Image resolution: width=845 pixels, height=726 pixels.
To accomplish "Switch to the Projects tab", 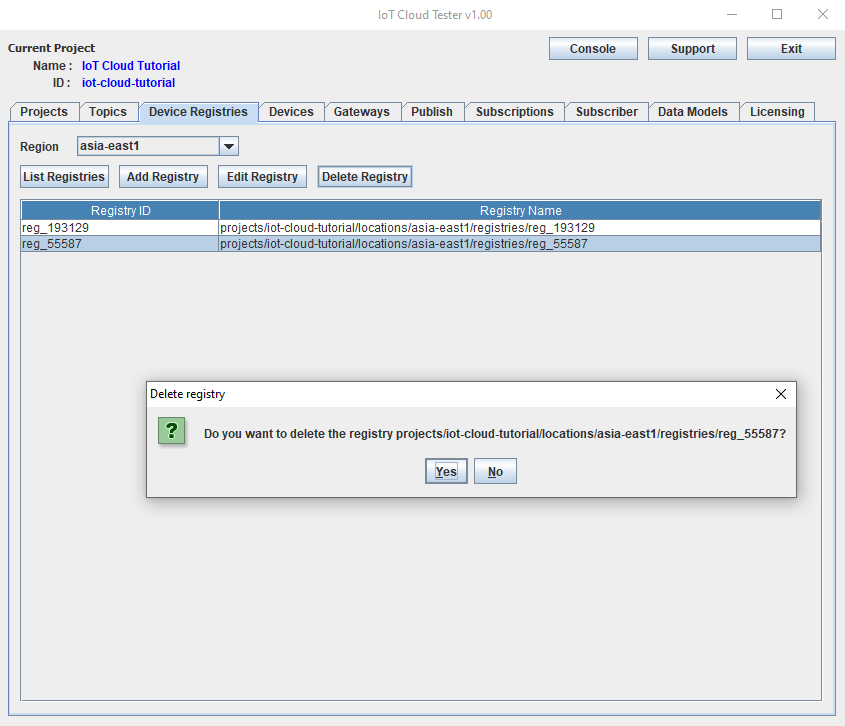I will pyautogui.click(x=44, y=112).
